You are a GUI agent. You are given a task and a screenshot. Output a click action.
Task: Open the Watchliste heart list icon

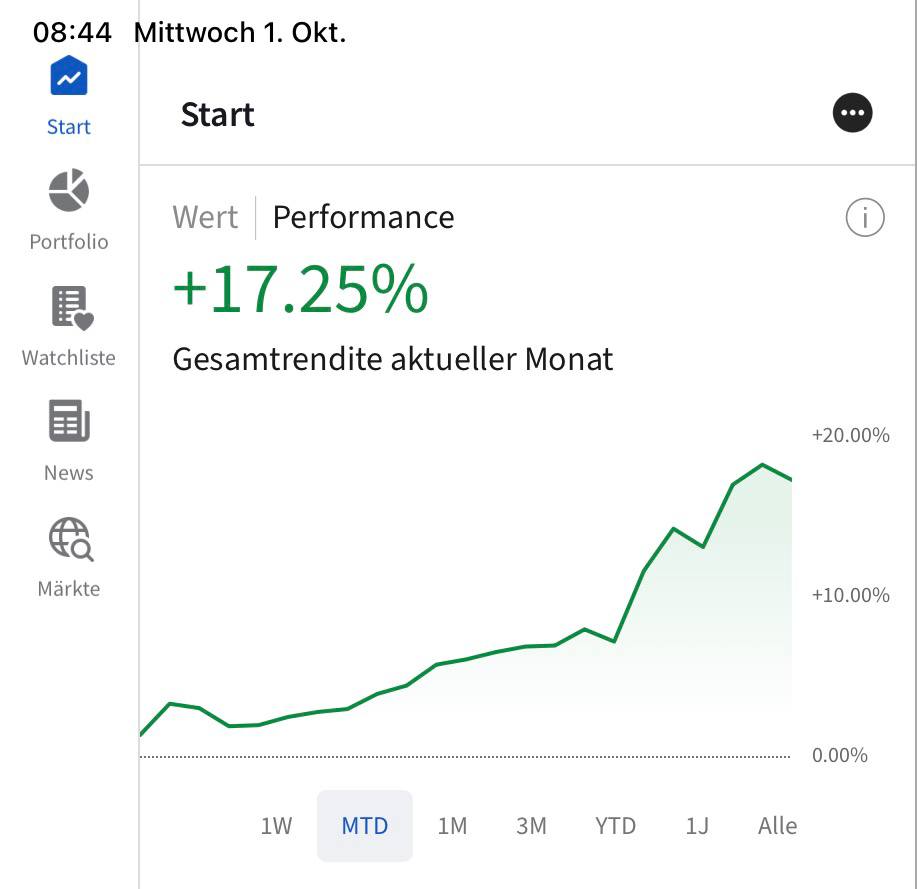(x=70, y=307)
